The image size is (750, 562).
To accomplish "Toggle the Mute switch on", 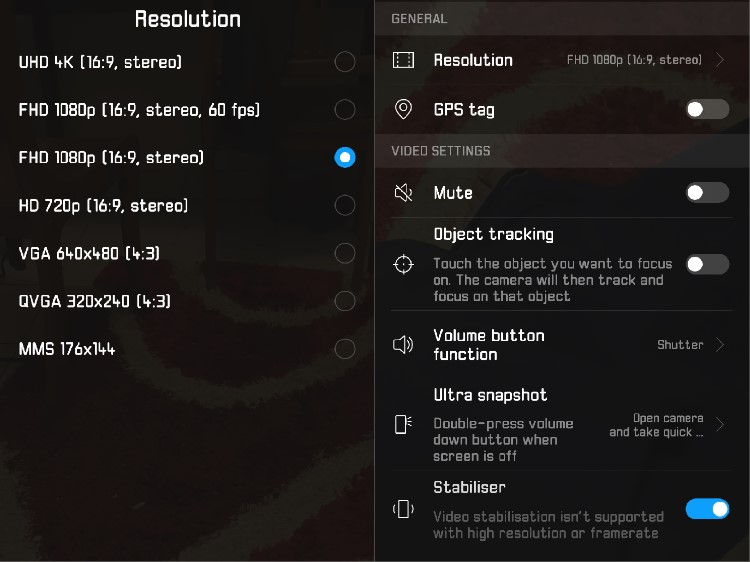I will [x=707, y=193].
